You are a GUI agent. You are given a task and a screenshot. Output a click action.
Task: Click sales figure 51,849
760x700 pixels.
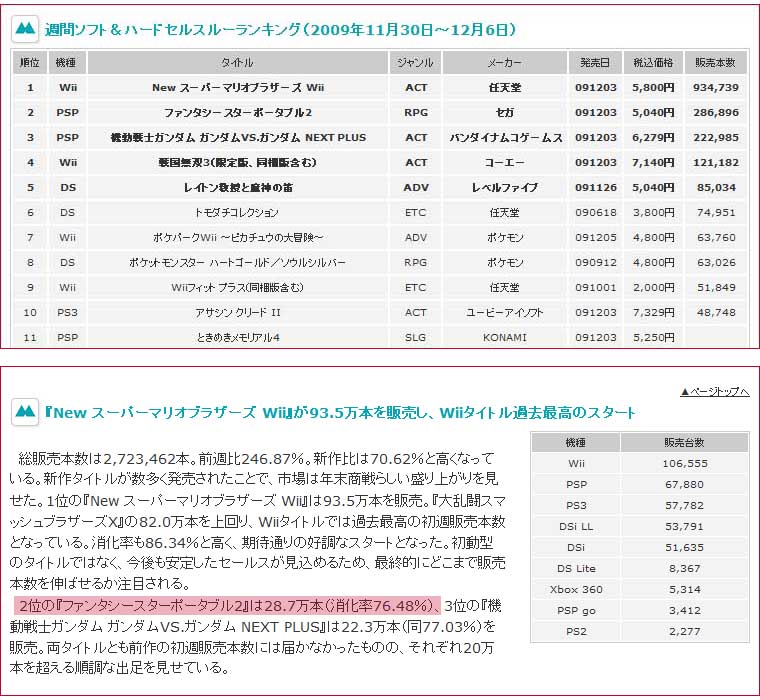716,287
